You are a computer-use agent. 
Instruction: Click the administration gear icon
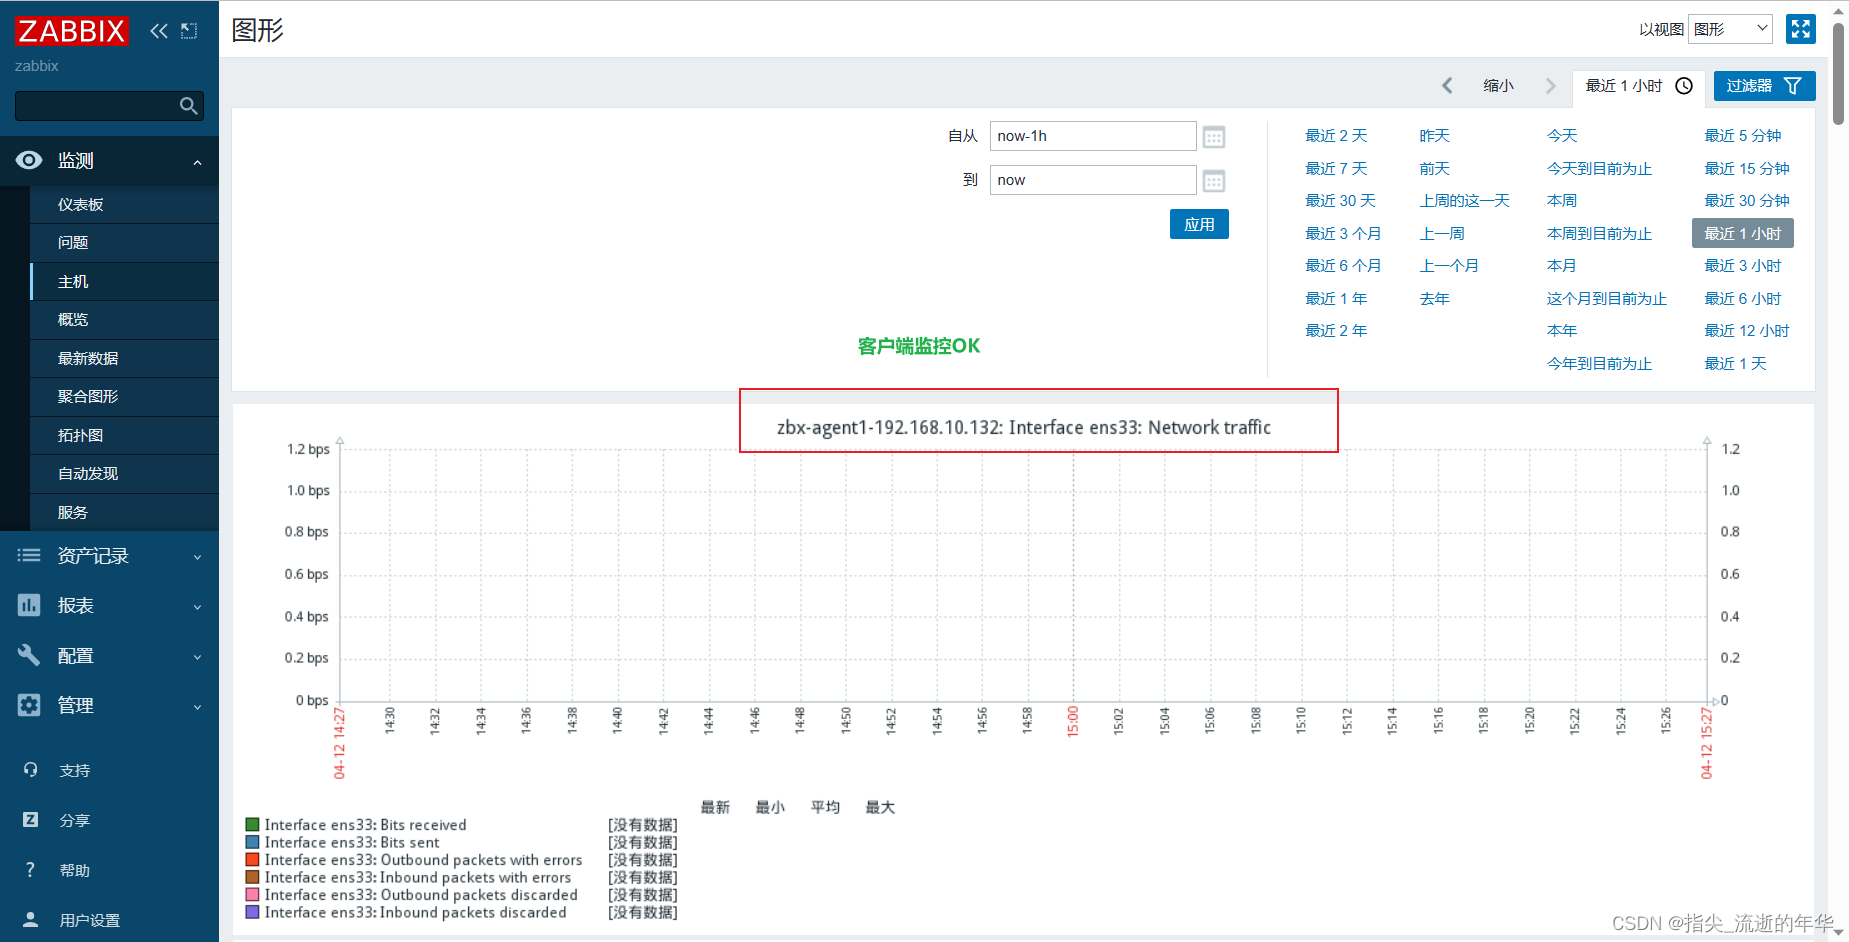coord(29,705)
